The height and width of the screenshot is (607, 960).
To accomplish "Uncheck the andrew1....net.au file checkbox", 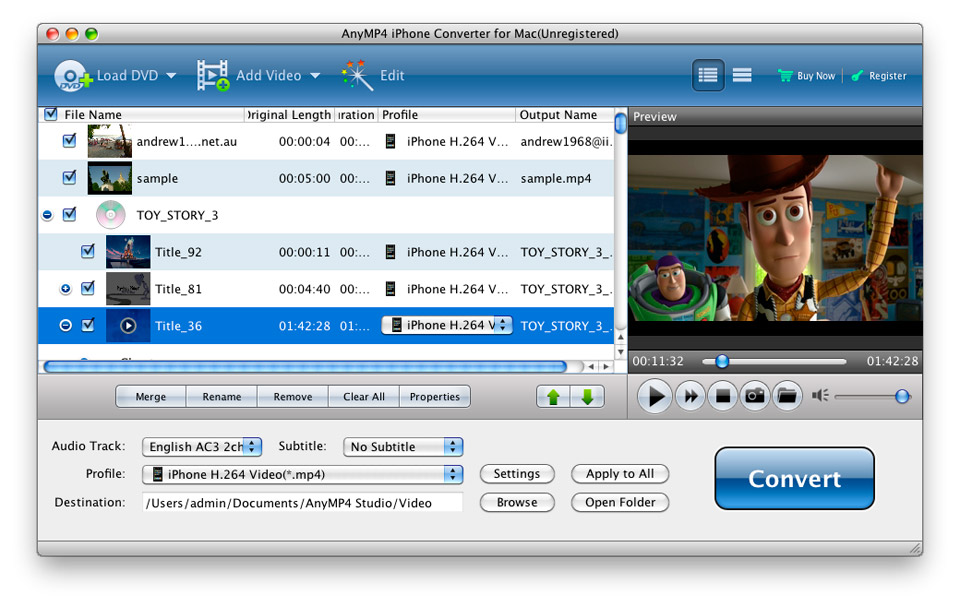I will pos(69,141).
